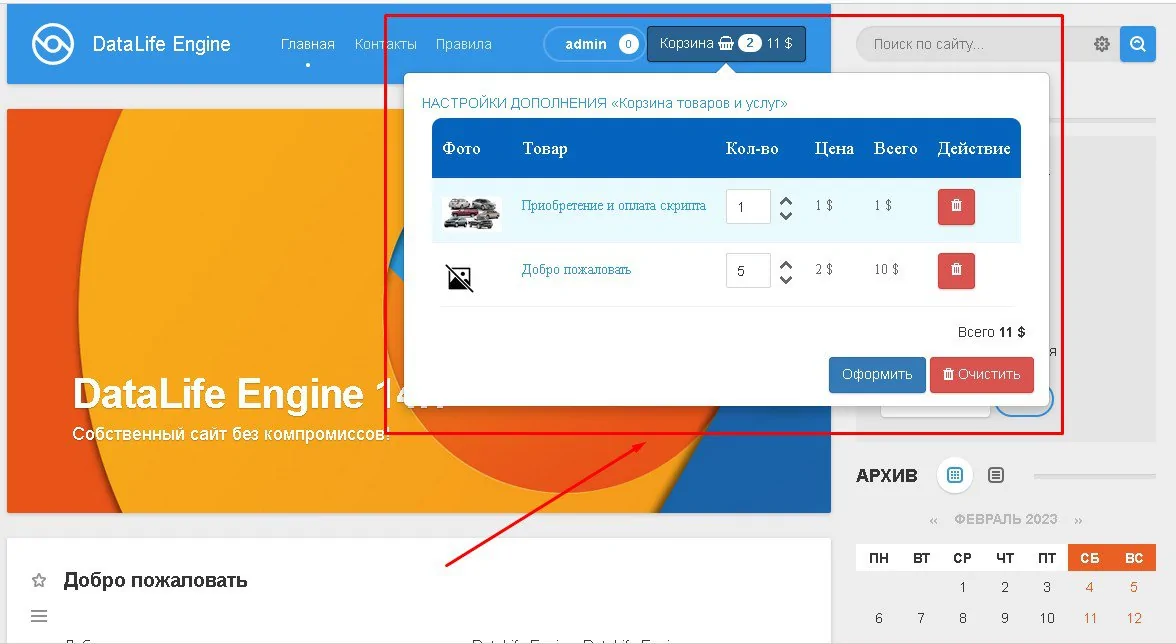Click Очистить to empty the cart
The width and height of the screenshot is (1176, 644).
tap(981, 375)
